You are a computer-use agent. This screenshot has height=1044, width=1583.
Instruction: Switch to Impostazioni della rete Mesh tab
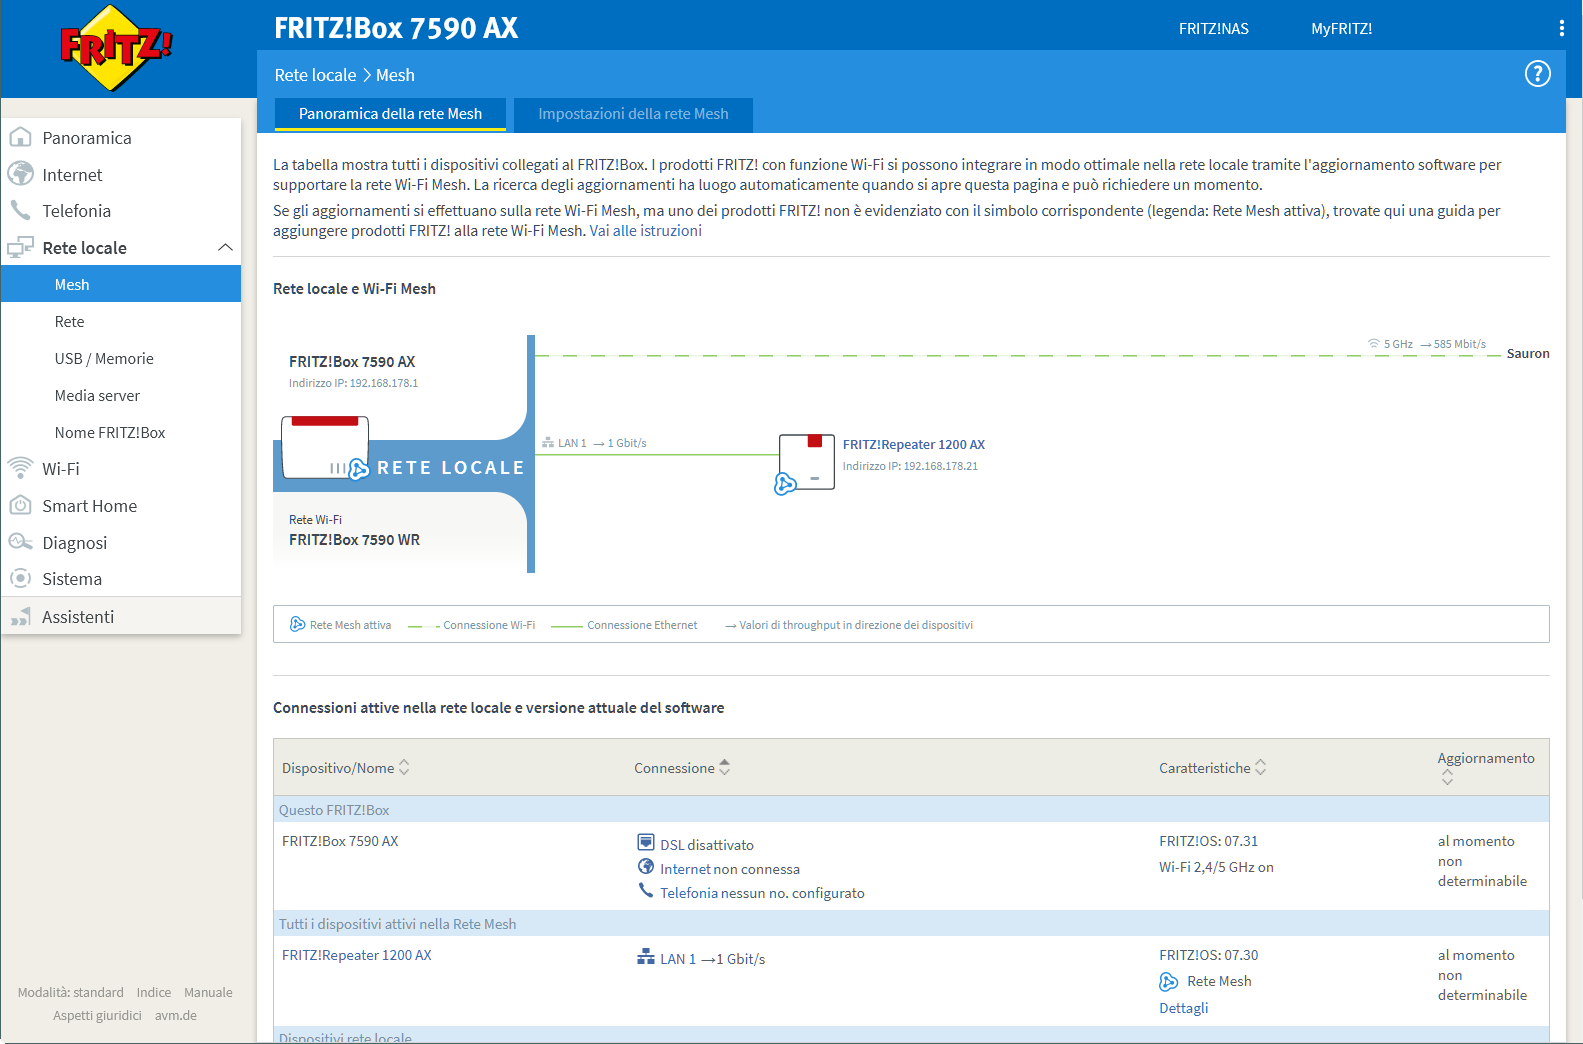[x=633, y=114]
